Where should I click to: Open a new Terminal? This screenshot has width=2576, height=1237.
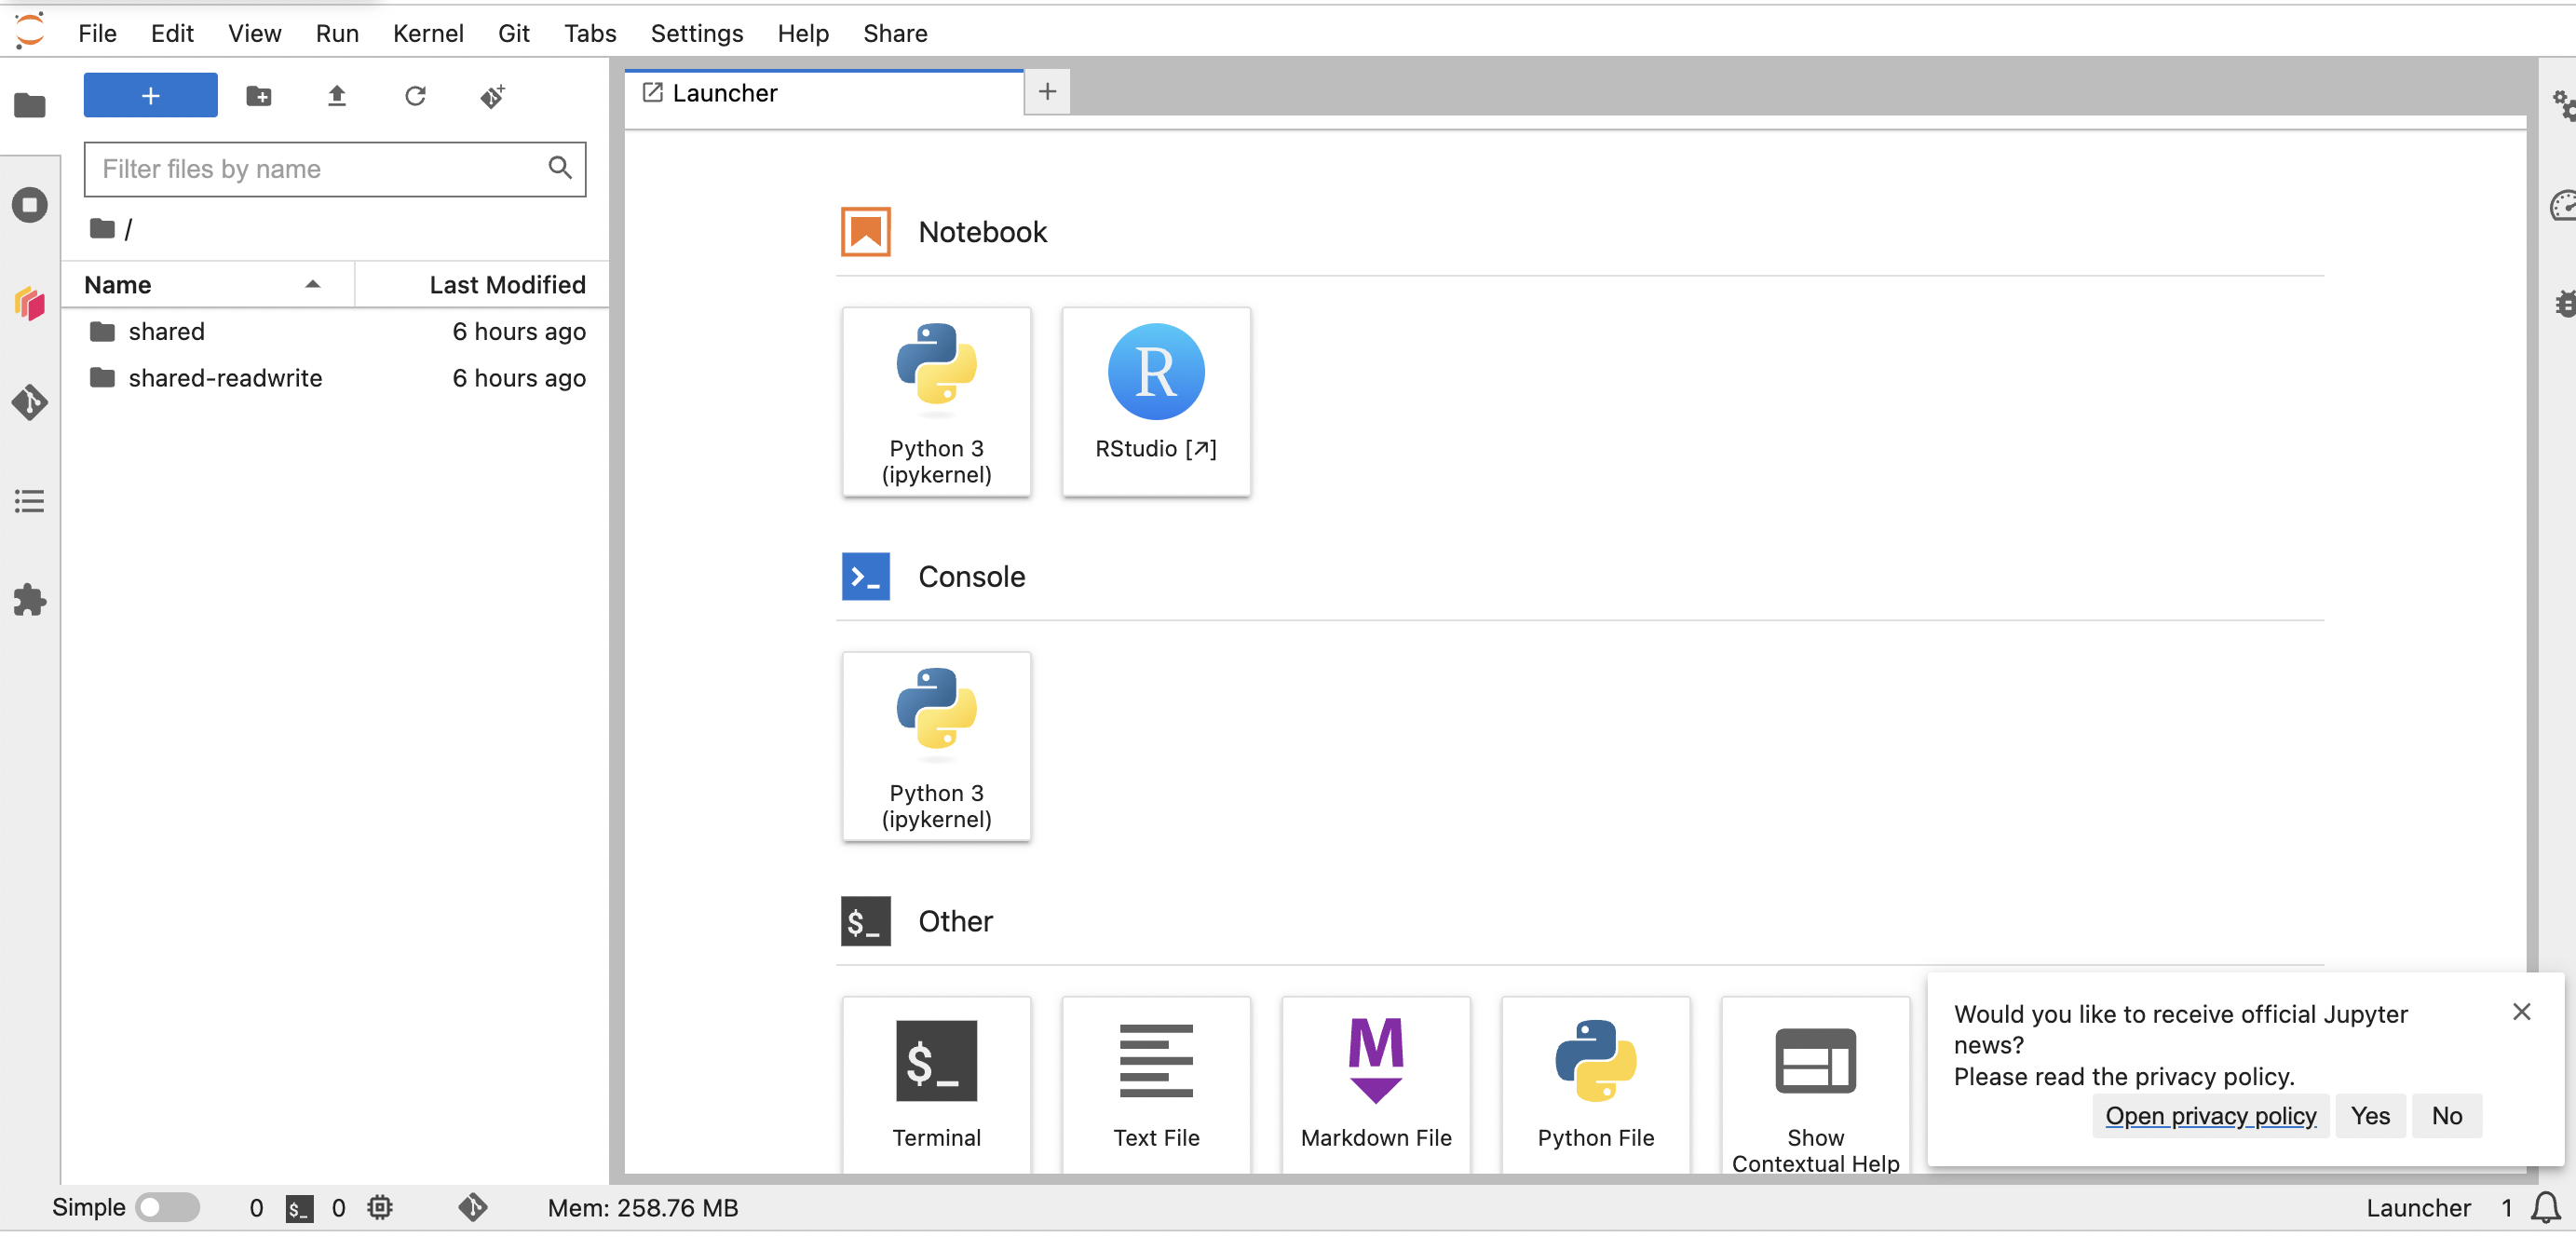pos(936,1084)
